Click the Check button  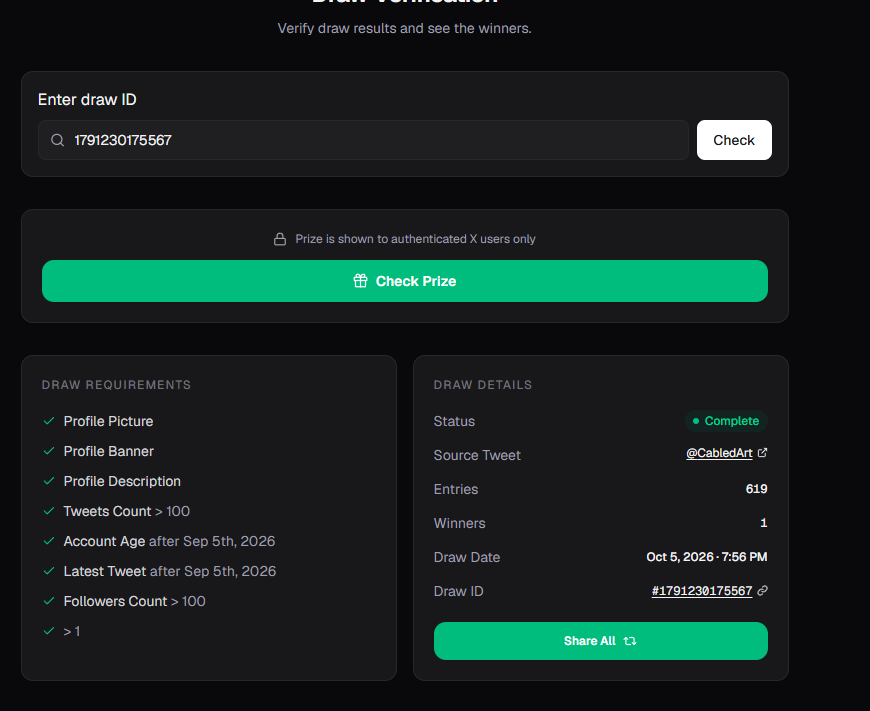tap(734, 140)
